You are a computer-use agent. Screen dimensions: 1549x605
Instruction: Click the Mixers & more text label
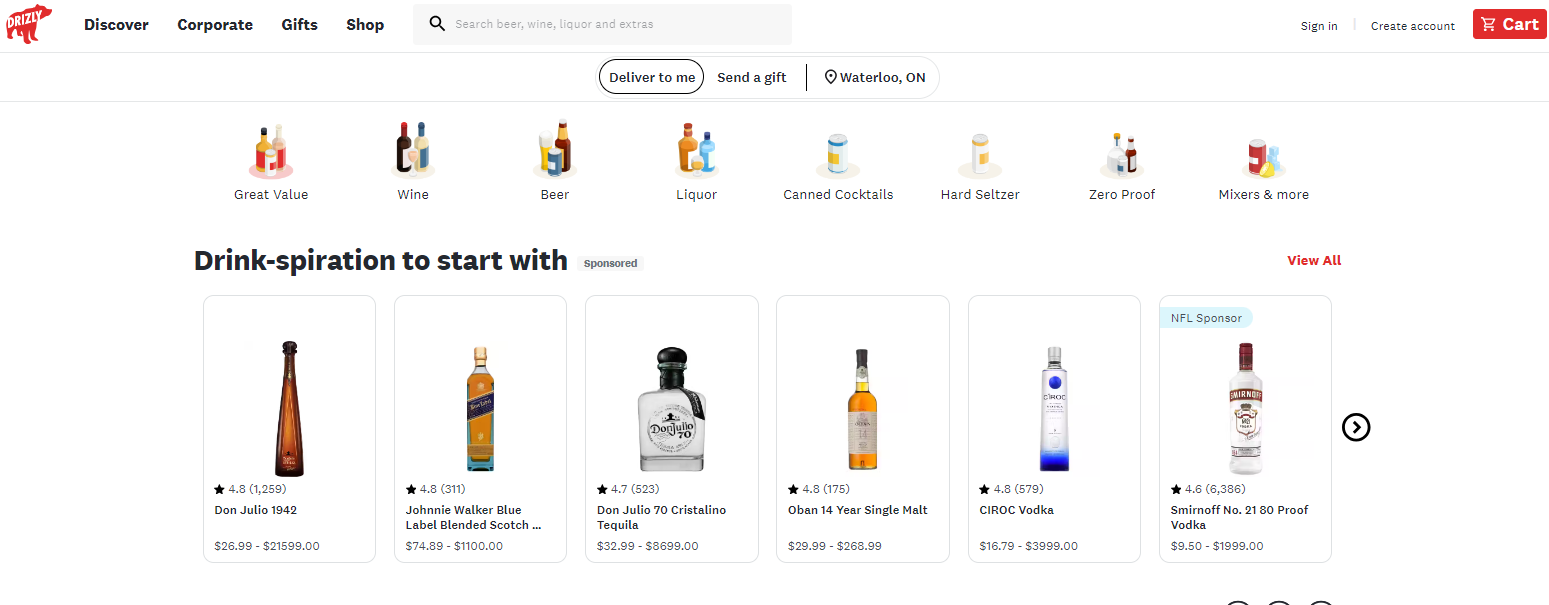click(x=1264, y=195)
